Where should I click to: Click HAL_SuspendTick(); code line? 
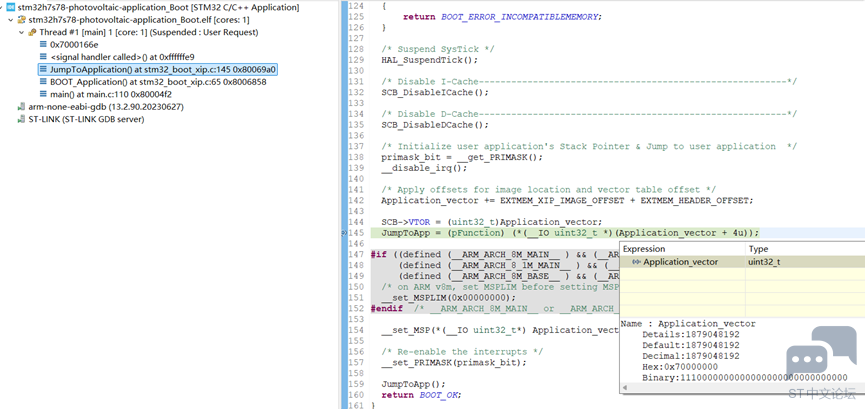point(430,60)
